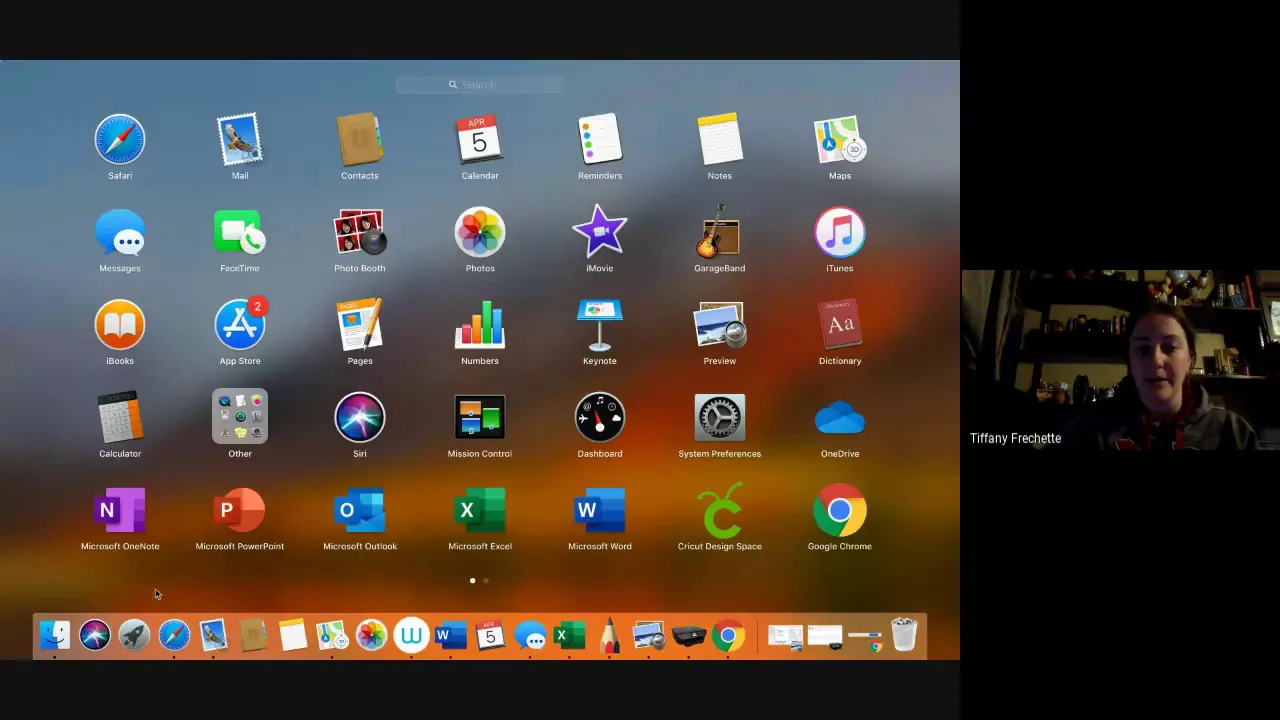Open Mission Control

click(480, 418)
